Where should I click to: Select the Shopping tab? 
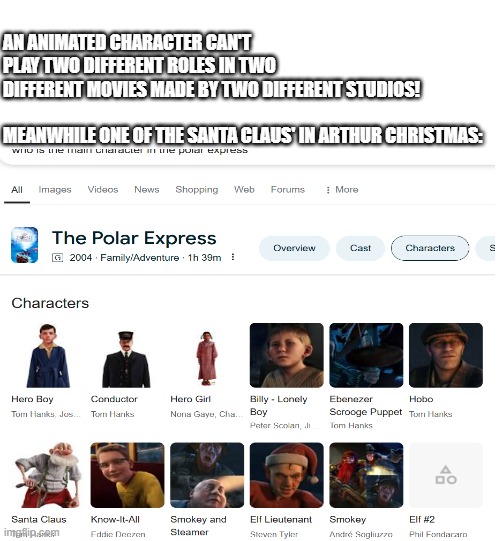pyautogui.click(x=197, y=189)
